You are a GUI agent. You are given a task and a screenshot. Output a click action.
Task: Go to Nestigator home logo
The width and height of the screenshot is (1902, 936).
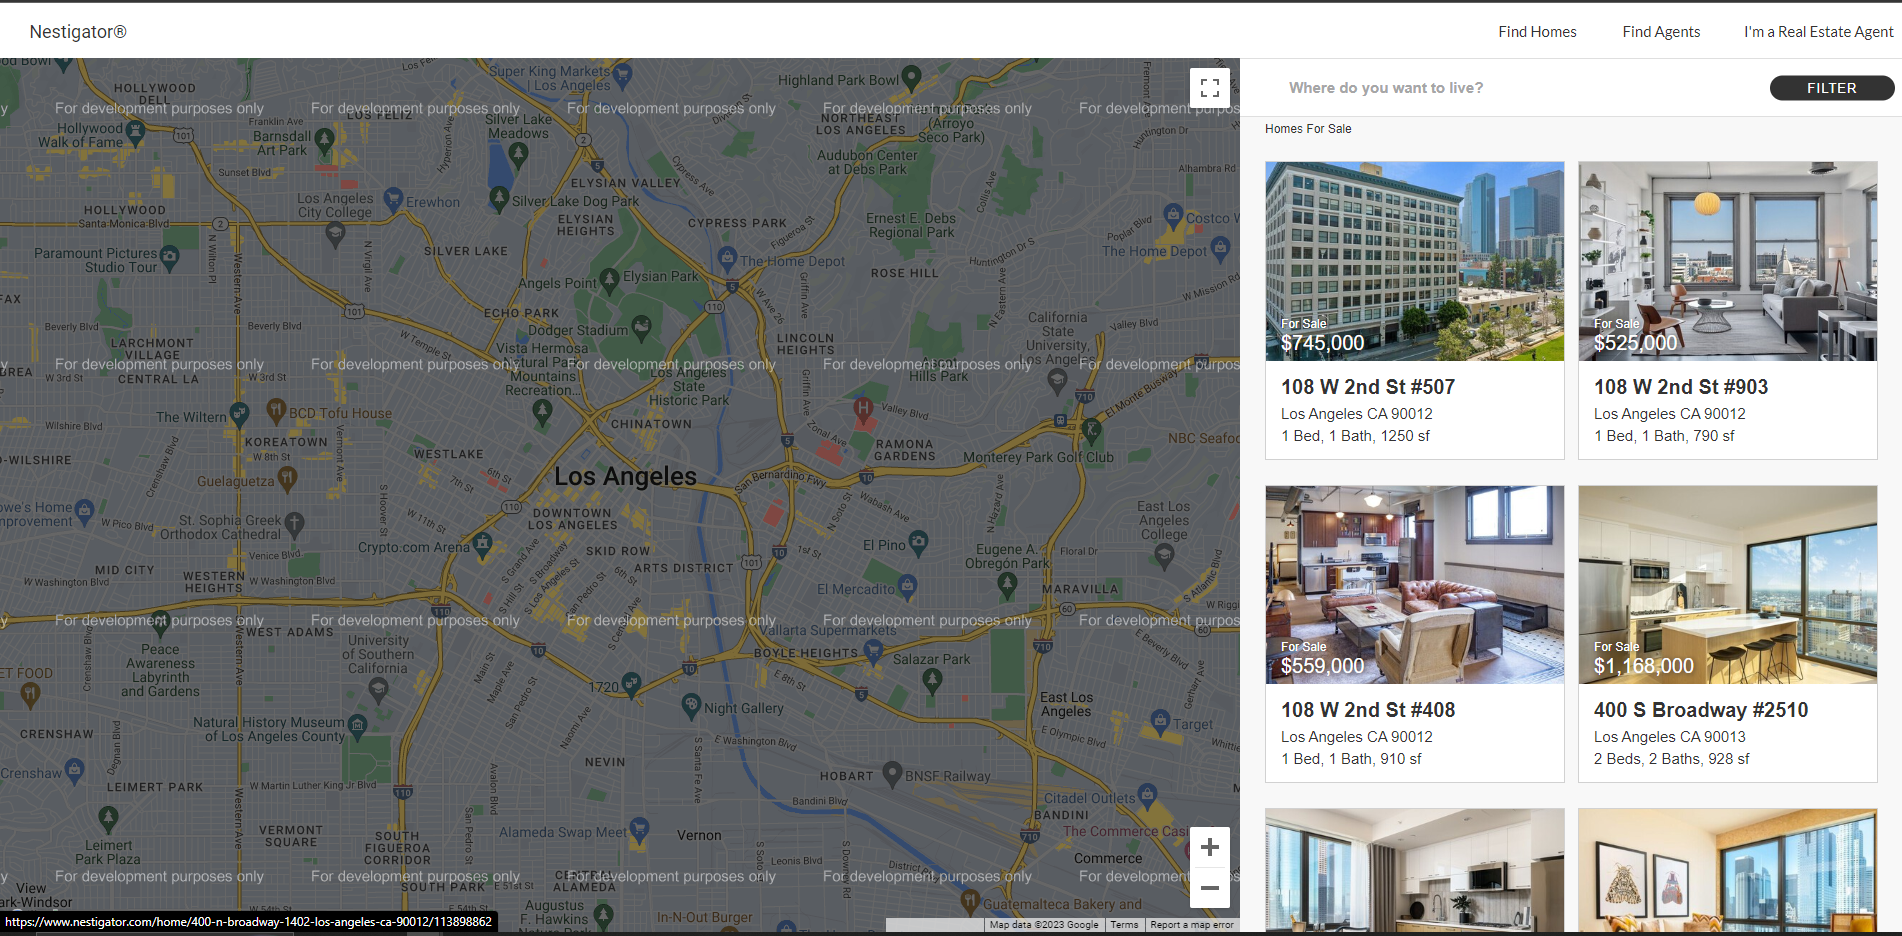78,32
